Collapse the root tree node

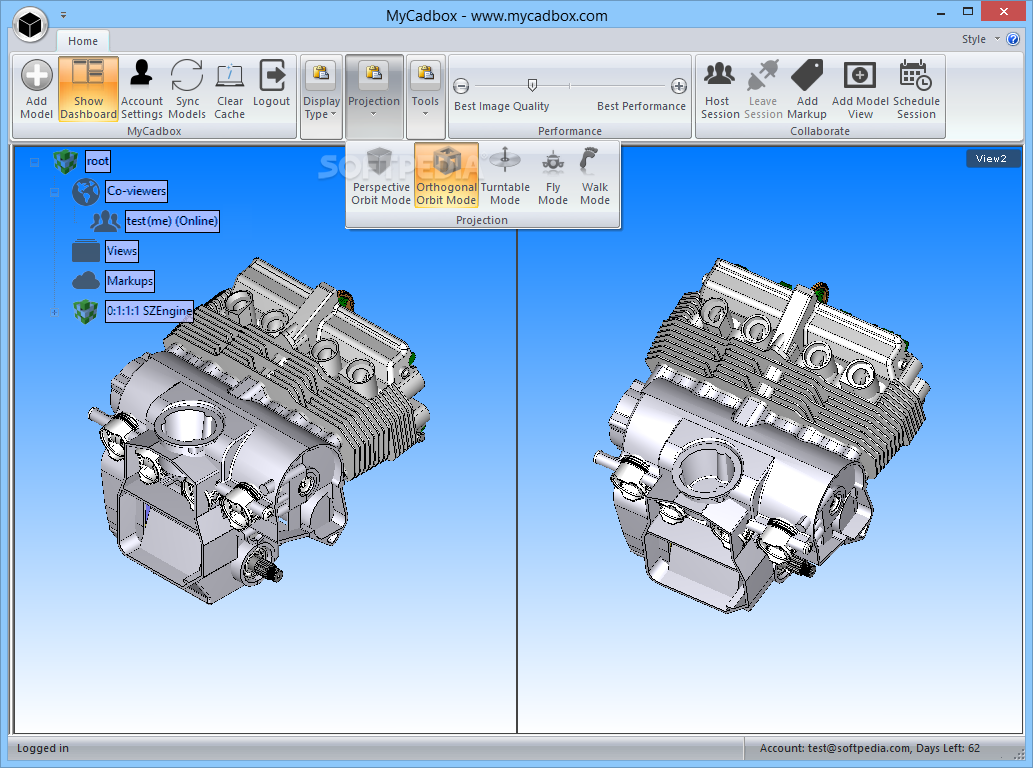[34, 162]
